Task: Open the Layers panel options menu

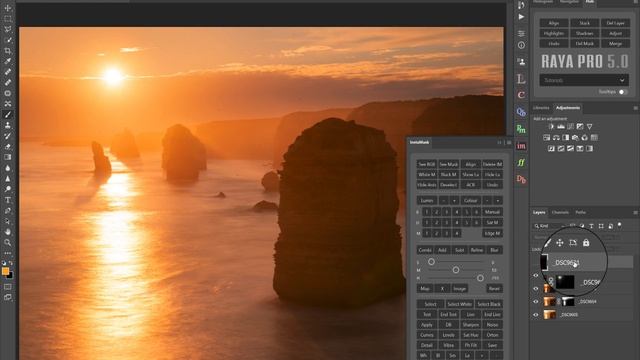Action: coord(635,213)
